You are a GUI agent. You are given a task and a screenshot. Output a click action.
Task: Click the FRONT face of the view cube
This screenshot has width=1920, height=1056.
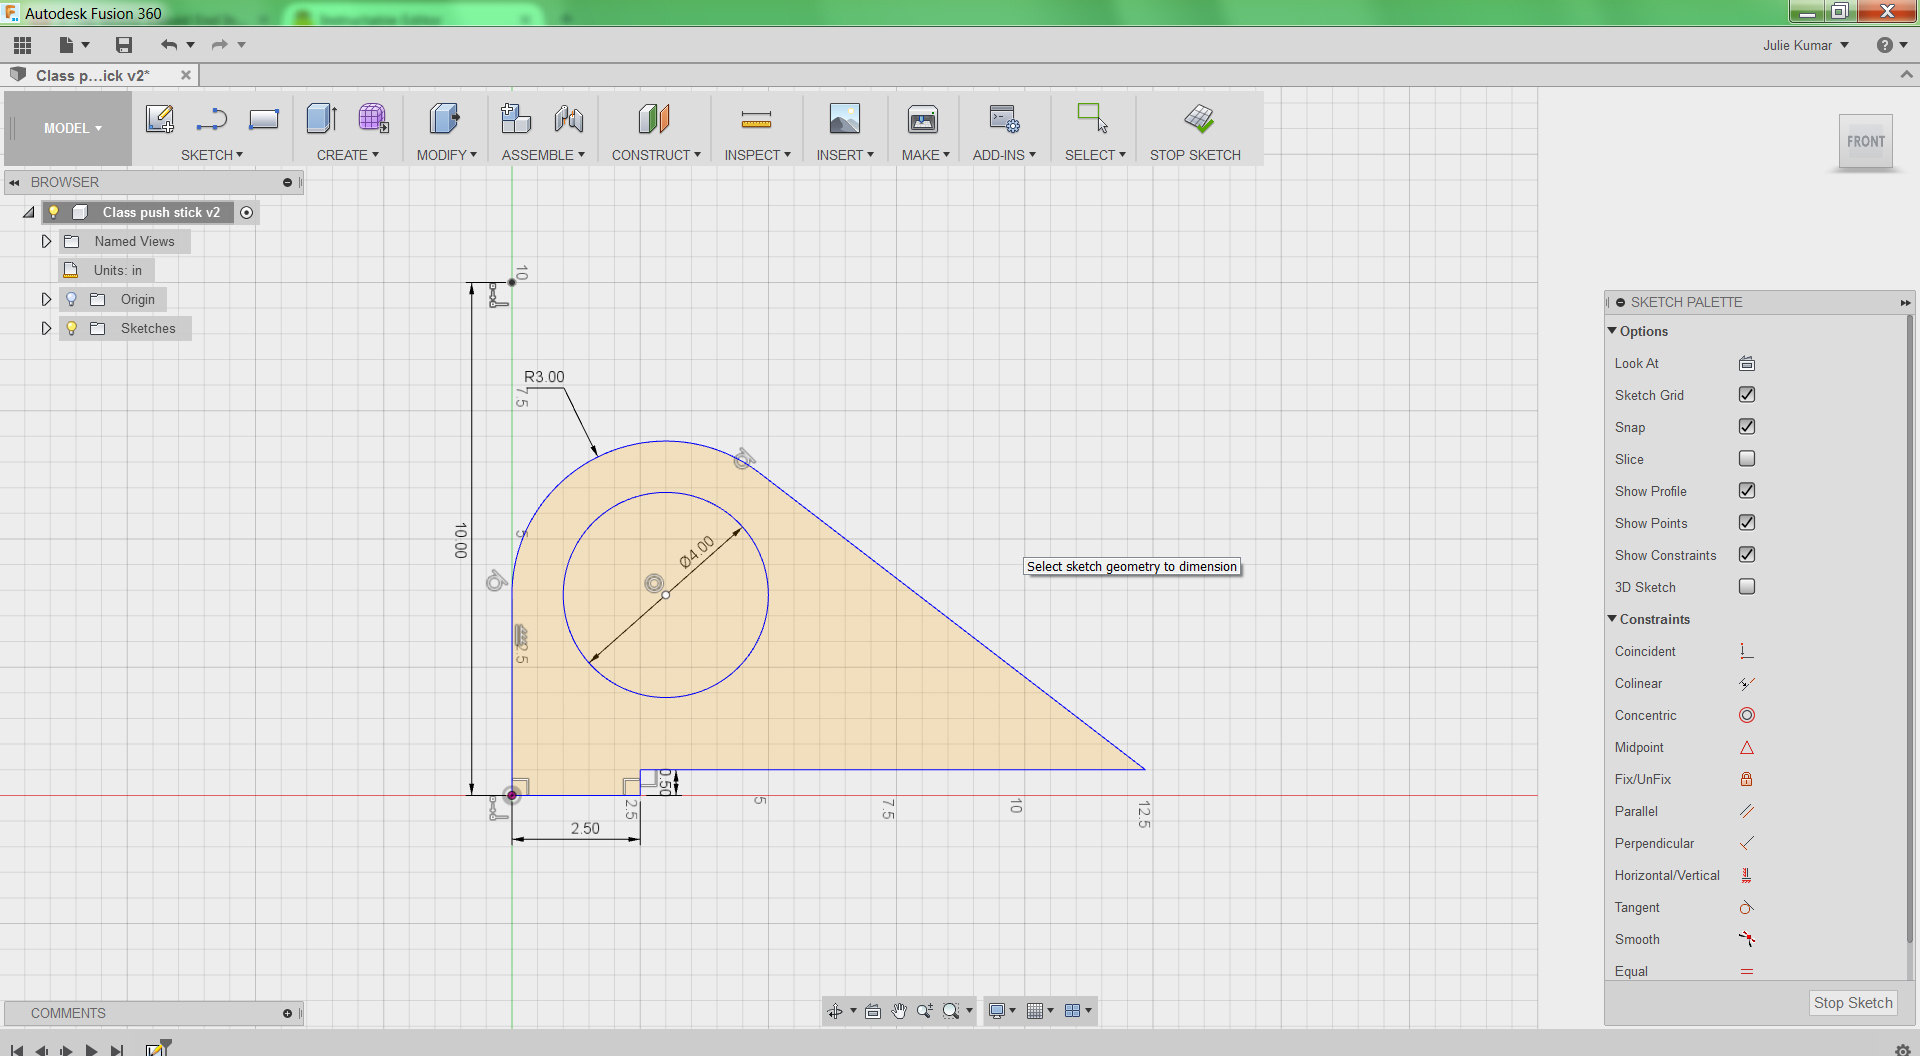[x=1866, y=142]
